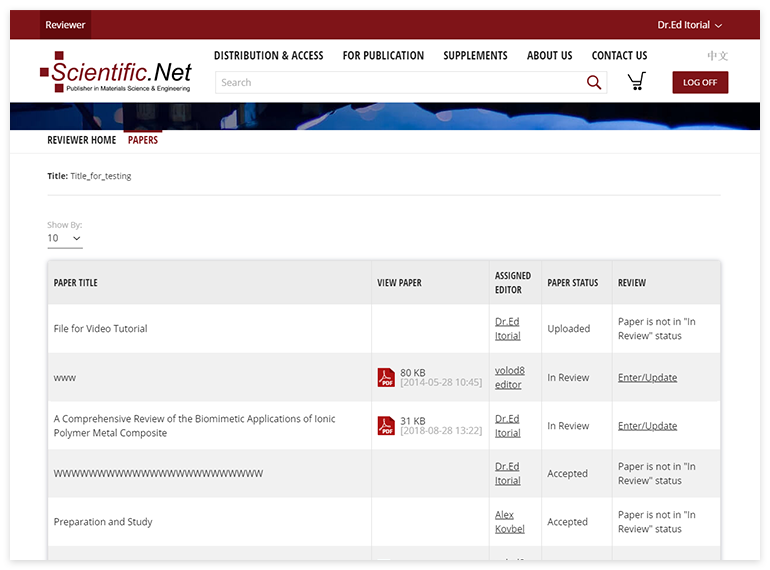Open the For Publication menu

coord(383,56)
